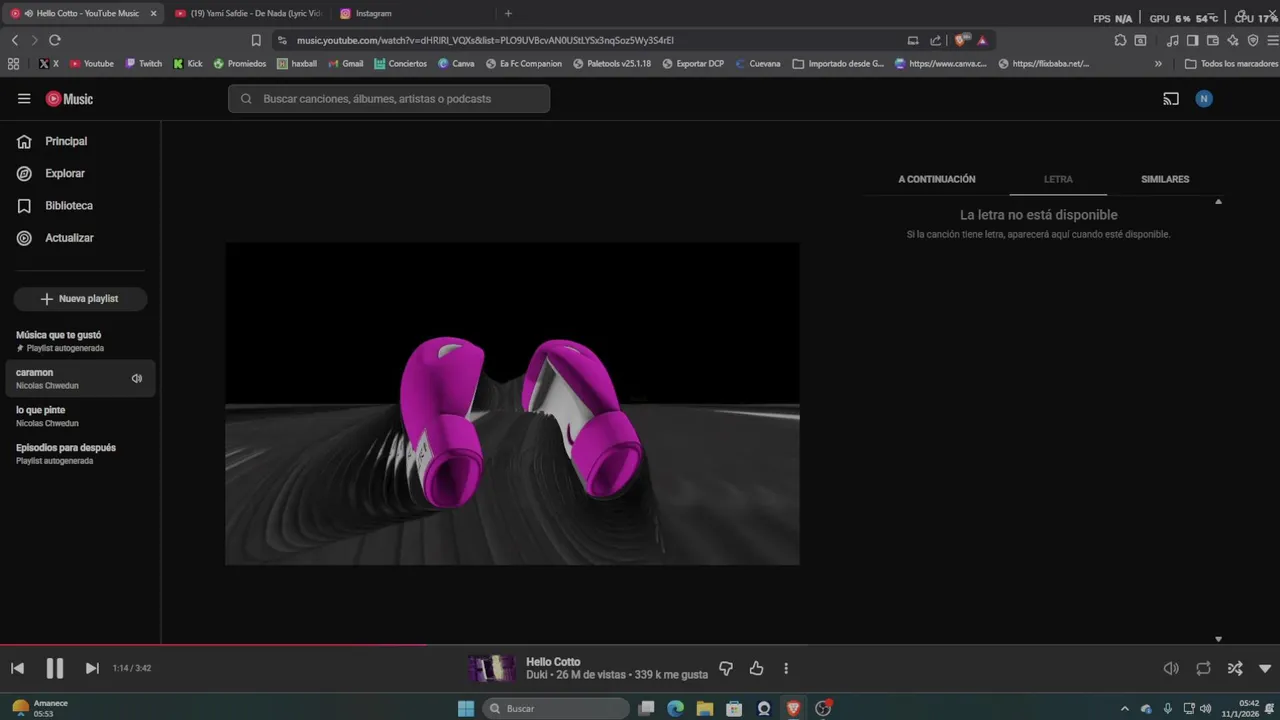Close the Hello Cotto browser tab
Screen dimensions: 1280x720
[x=153, y=13]
